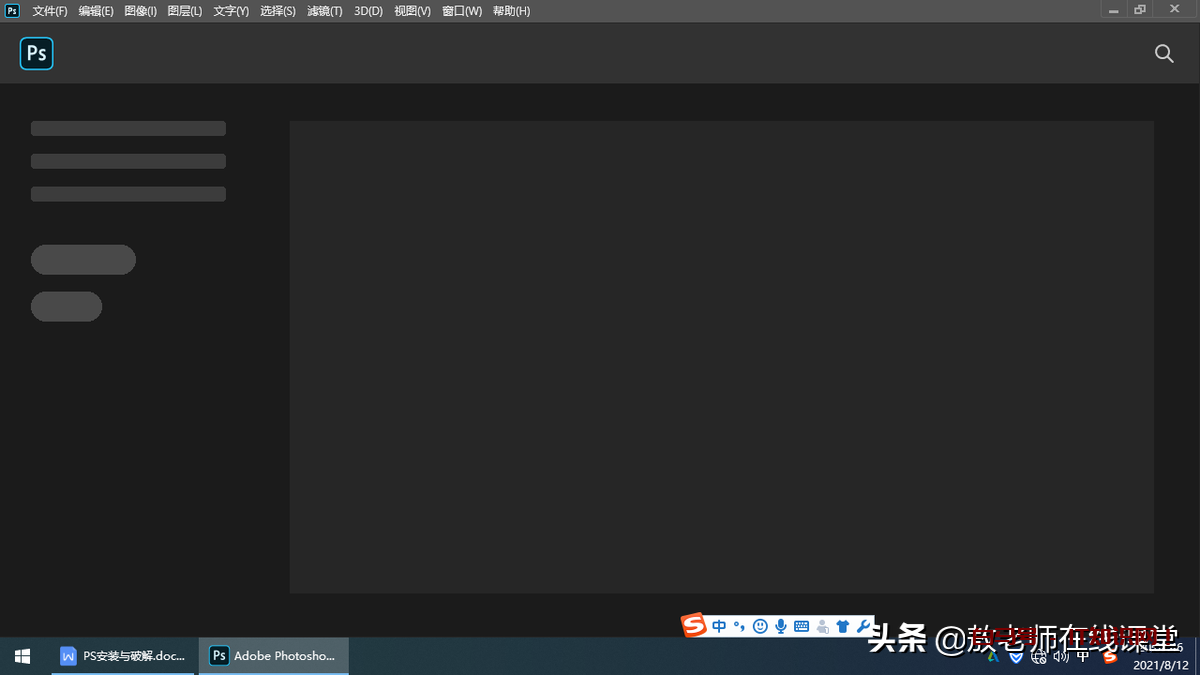Open the Photoshop search magnifier
Viewport: 1200px width, 675px height.
click(x=1163, y=53)
